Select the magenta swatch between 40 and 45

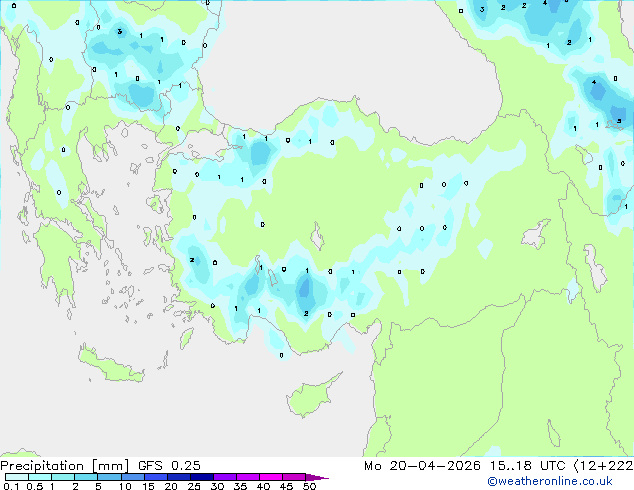point(271,477)
